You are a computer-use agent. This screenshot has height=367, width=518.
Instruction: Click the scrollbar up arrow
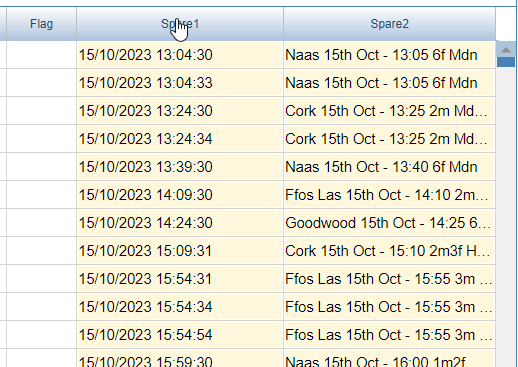506,50
